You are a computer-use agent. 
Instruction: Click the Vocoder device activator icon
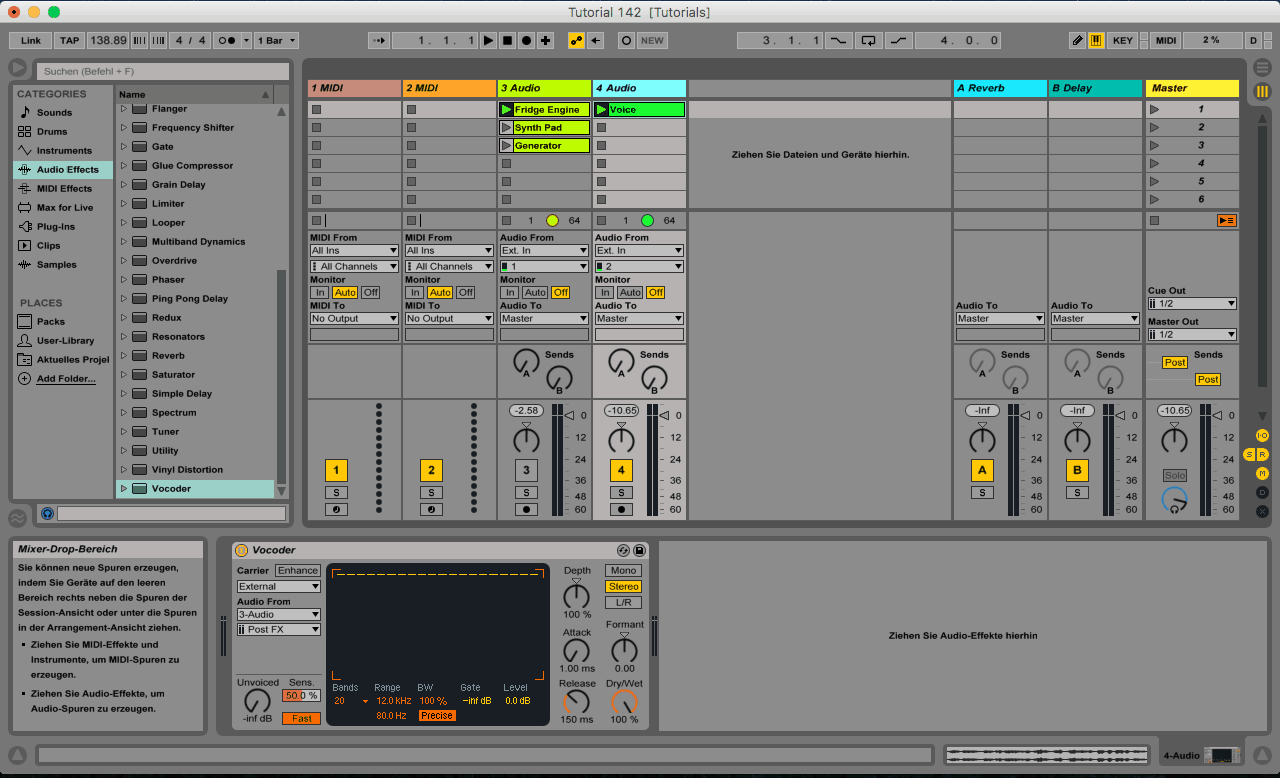point(241,550)
